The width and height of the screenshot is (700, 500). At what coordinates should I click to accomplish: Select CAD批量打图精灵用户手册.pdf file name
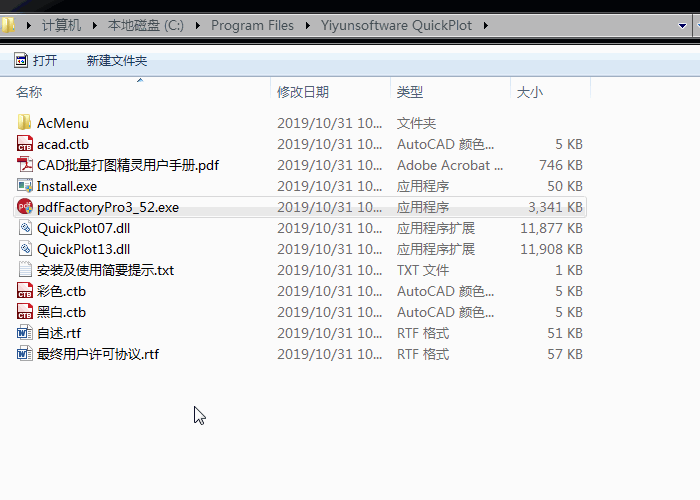pos(128,165)
